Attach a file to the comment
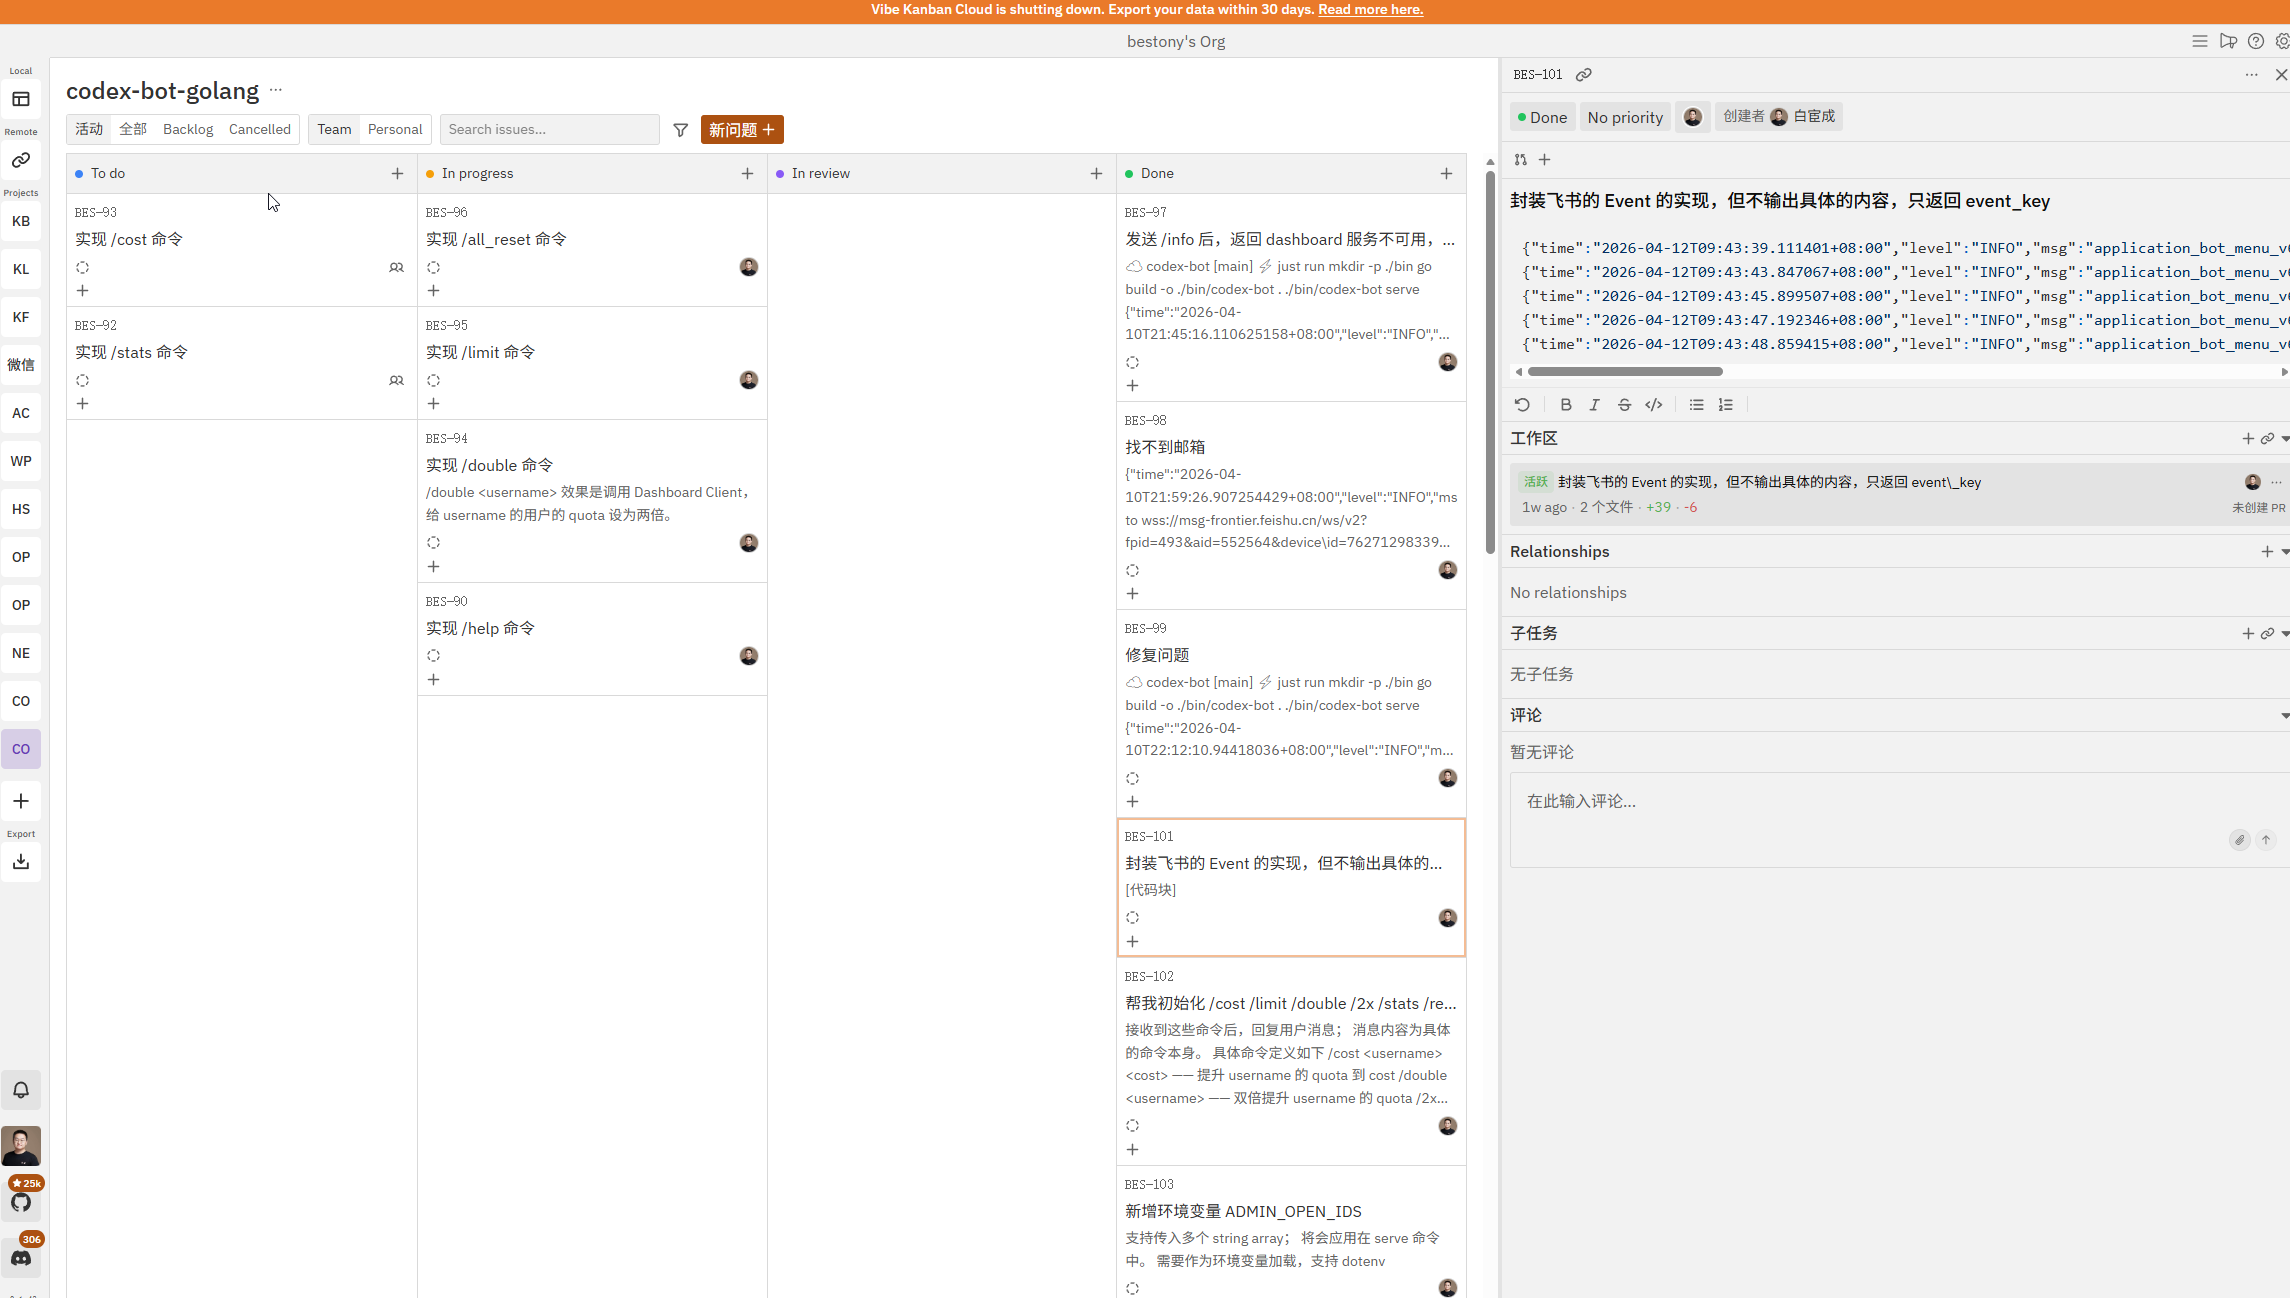The height and width of the screenshot is (1298, 2290). click(2240, 840)
